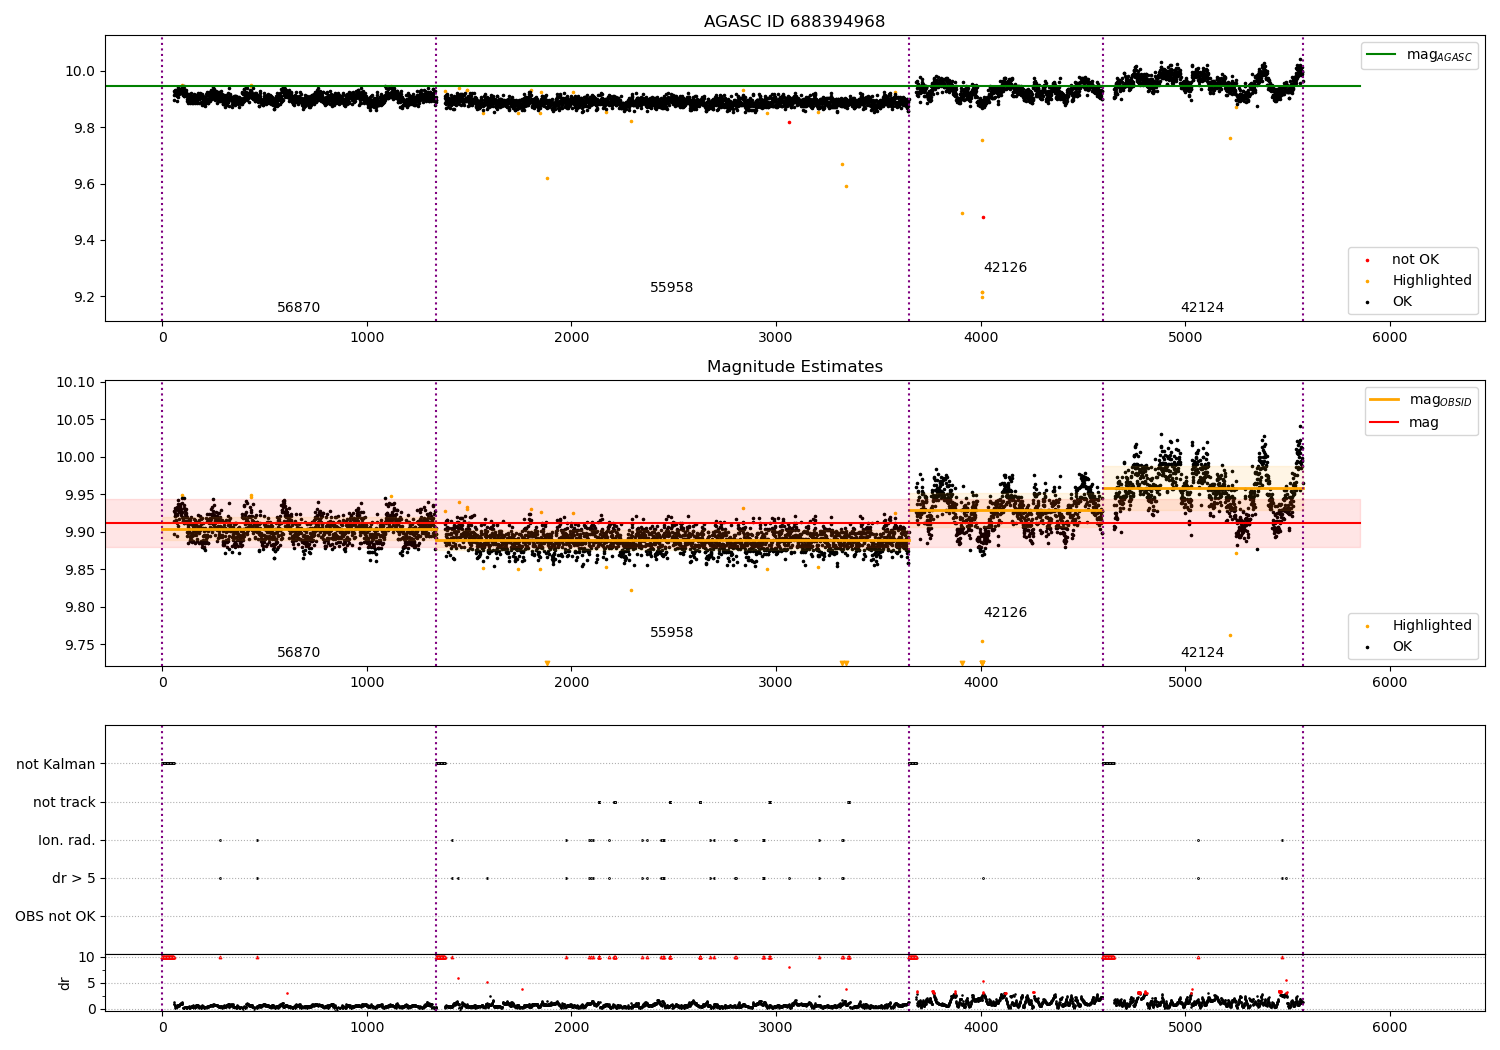This screenshot has height=1050, width=1500.
Task: Click y-axis tick 9.75 in Magnitude Estimates plot
Action: 80,645
